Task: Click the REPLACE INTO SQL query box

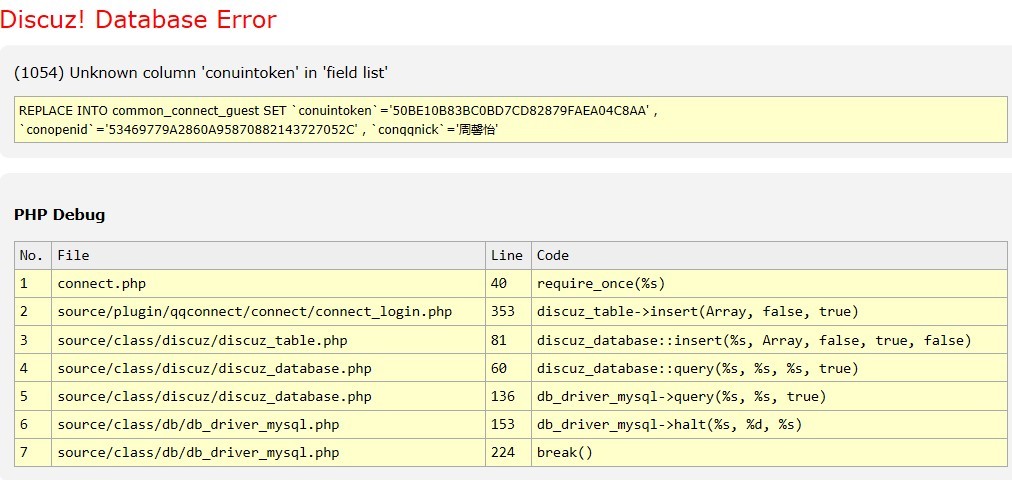Action: coord(511,119)
